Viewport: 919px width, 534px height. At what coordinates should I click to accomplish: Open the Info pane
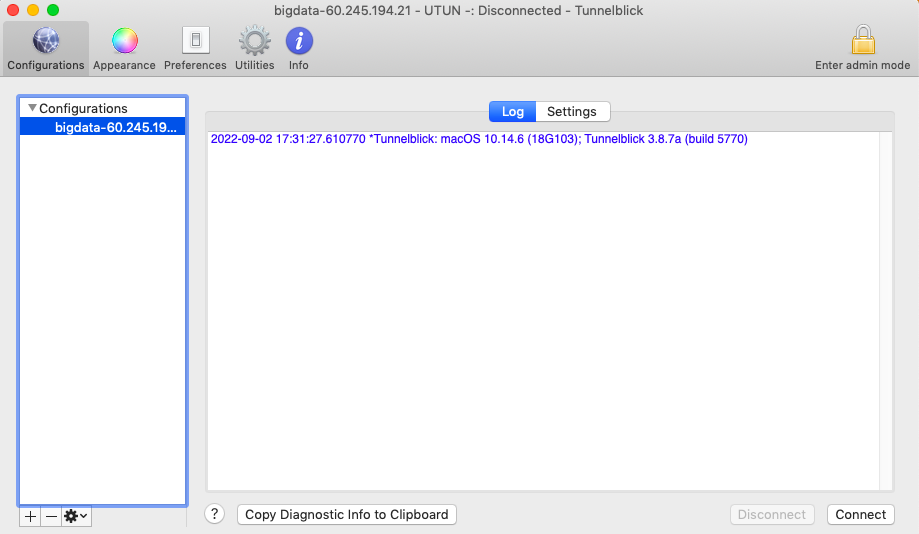[299, 49]
